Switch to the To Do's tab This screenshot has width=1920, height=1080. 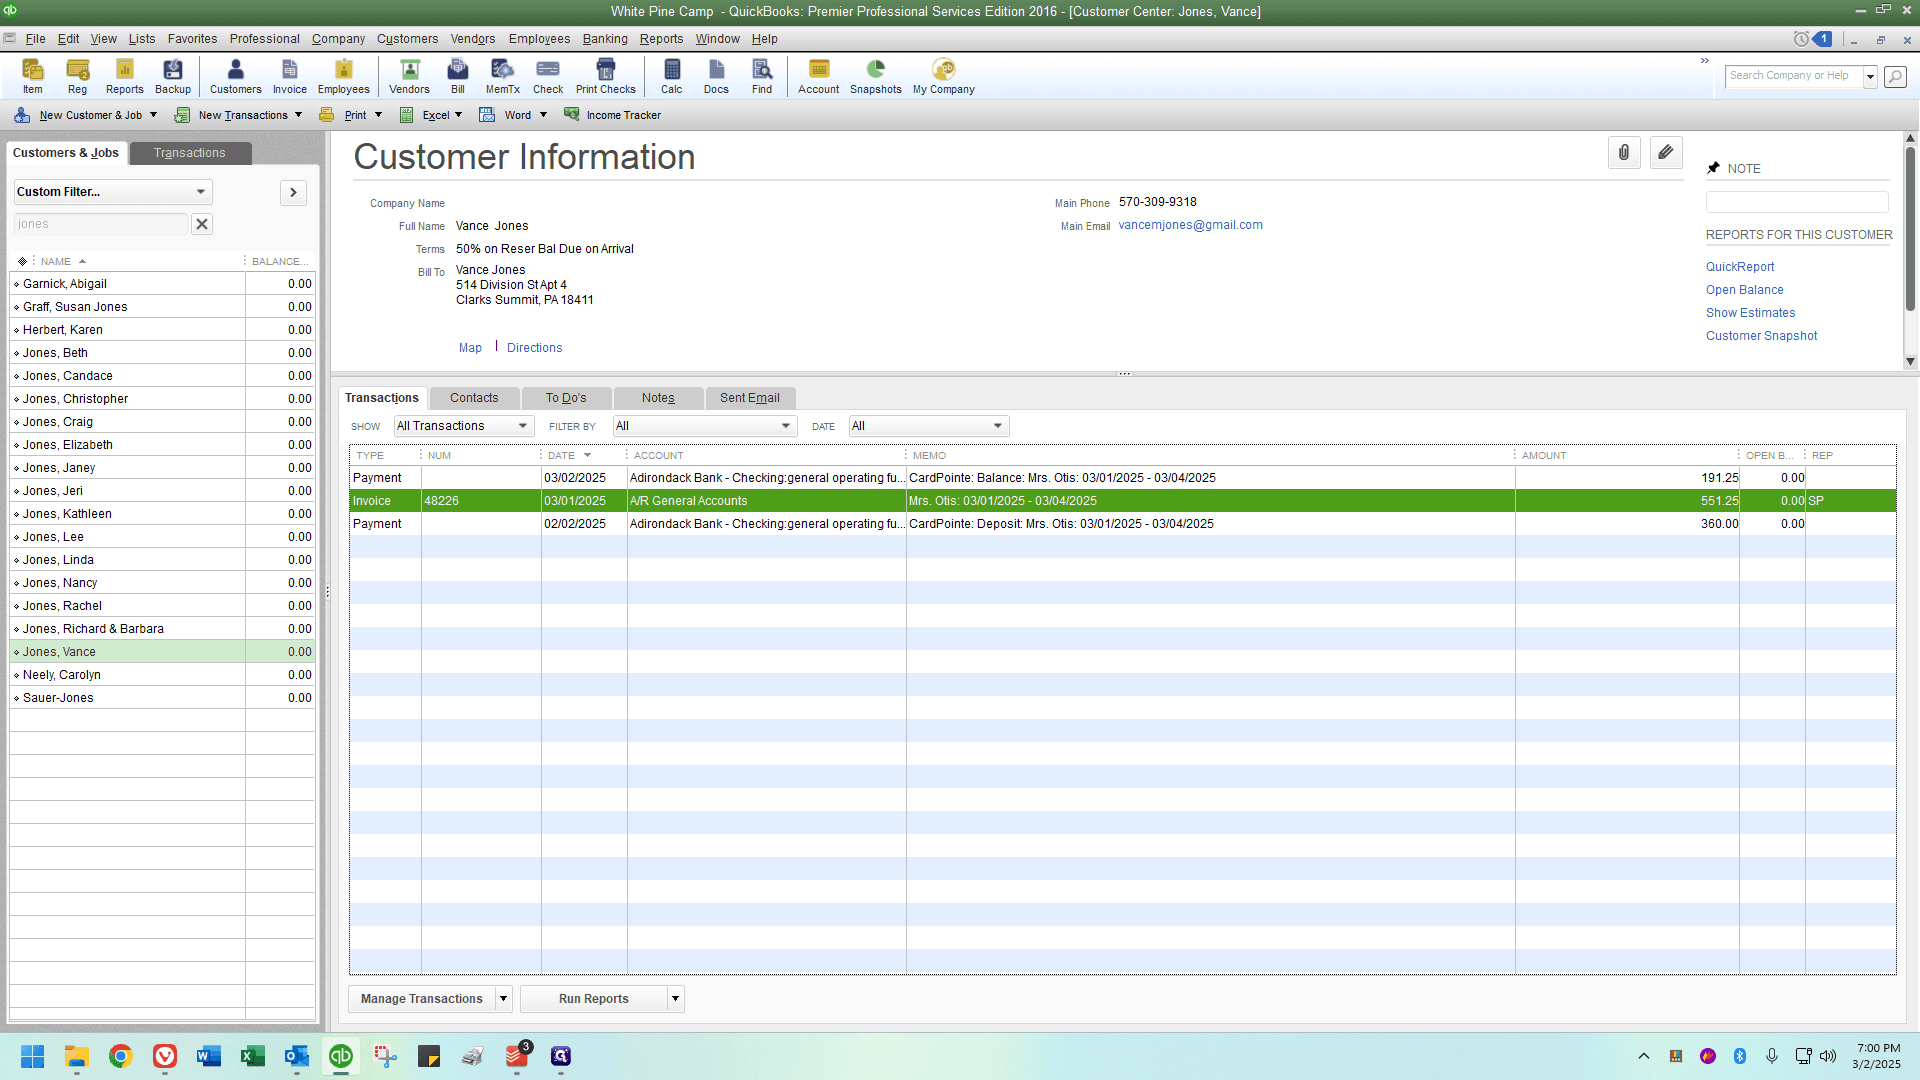tap(566, 398)
